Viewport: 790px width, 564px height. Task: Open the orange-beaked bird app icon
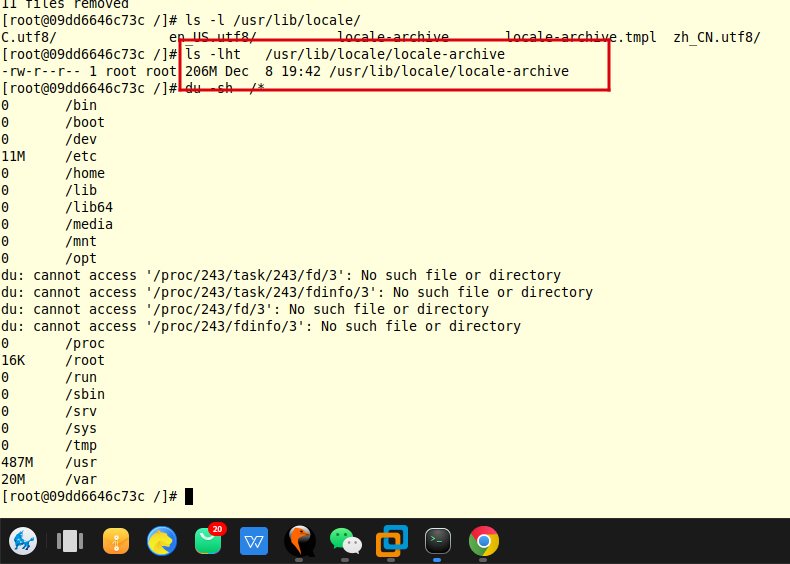(300, 541)
